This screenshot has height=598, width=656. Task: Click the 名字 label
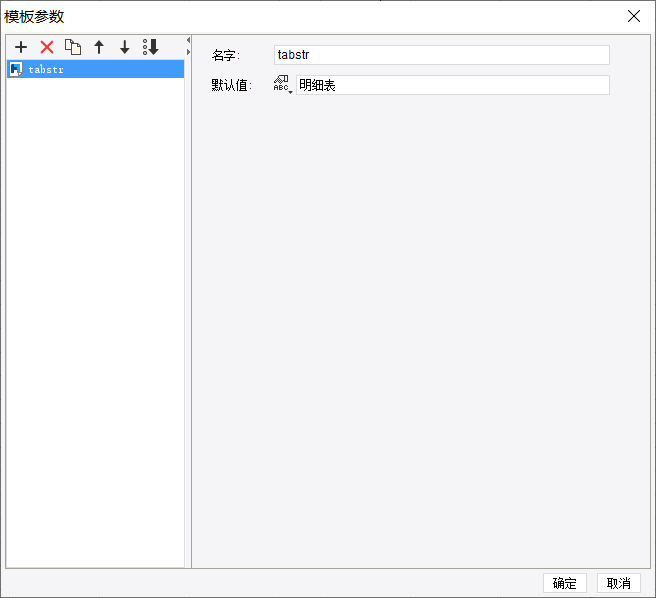click(x=226, y=55)
